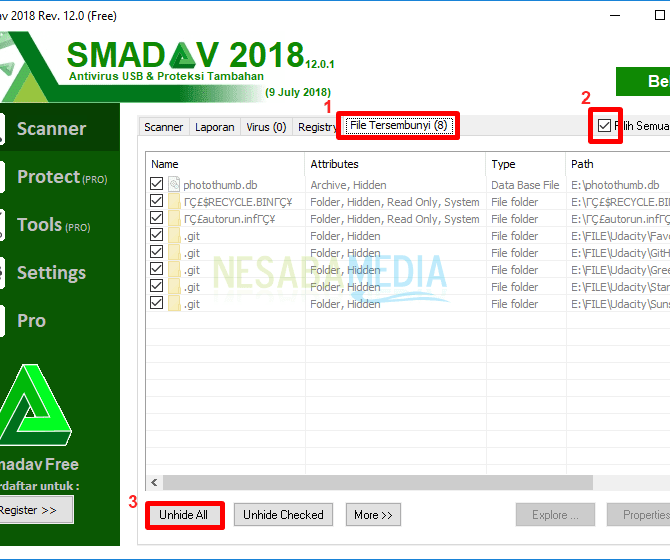Viewport: 670px width, 560px height.
Task: Click the Properties button
Action: pos(638,515)
